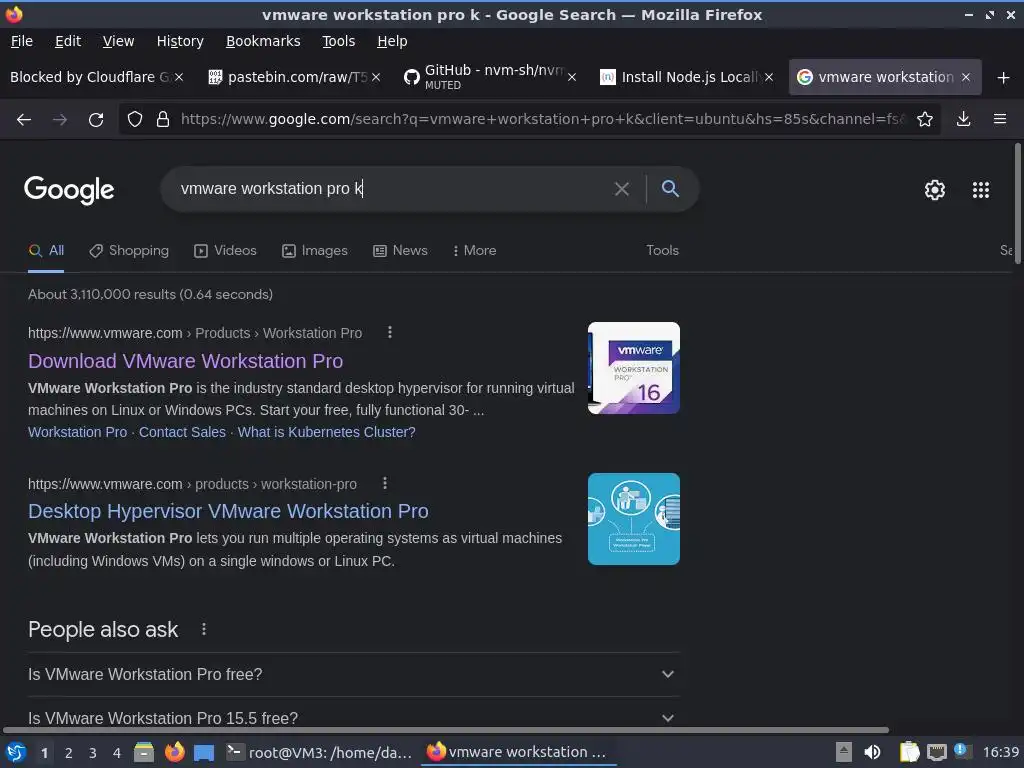Click the forward navigation arrow
The width and height of the screenshot is (1024, 768).
pyautogui.click(x=60, y=120)
